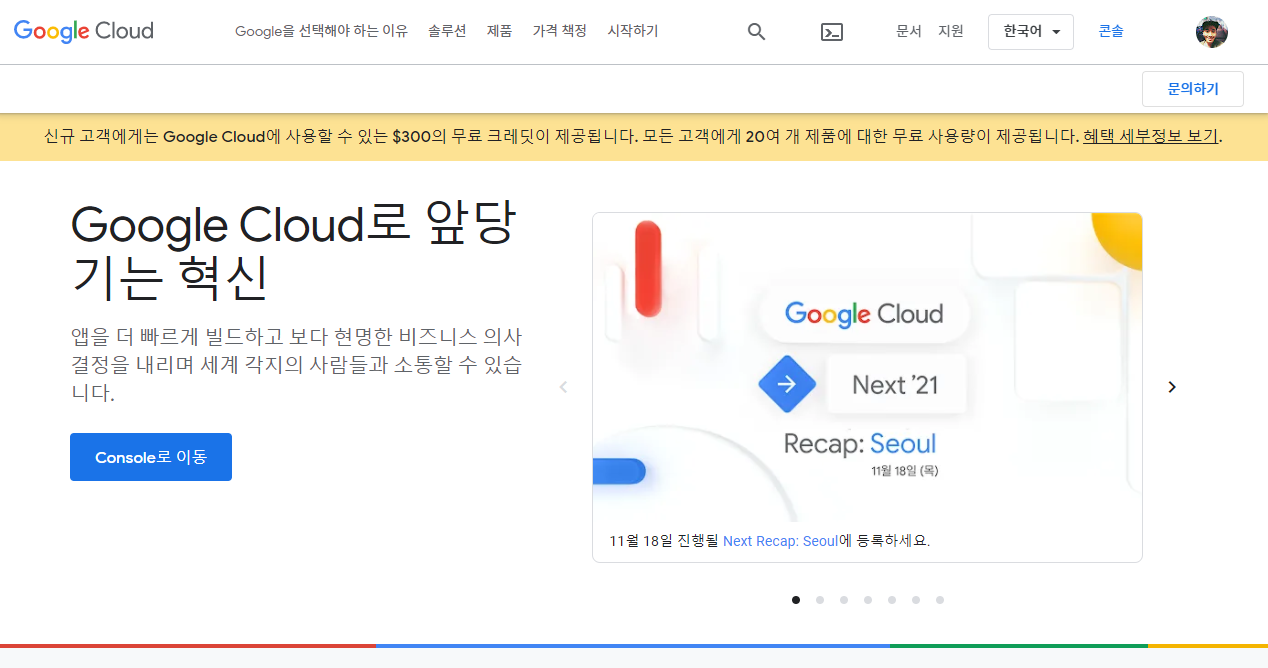Viewport: 1268px width, 668px height.
Task: Select the fourth carousel dot
Action: click(868, 600)
